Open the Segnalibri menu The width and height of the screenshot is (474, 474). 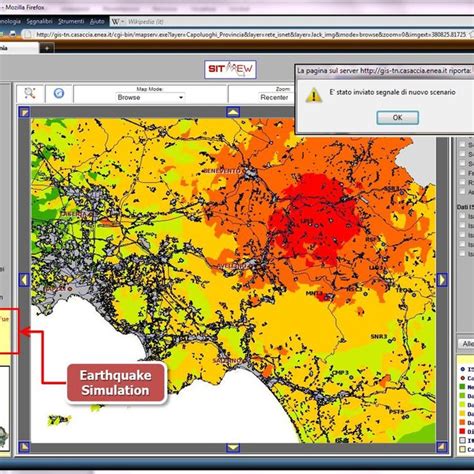point(39,22)
